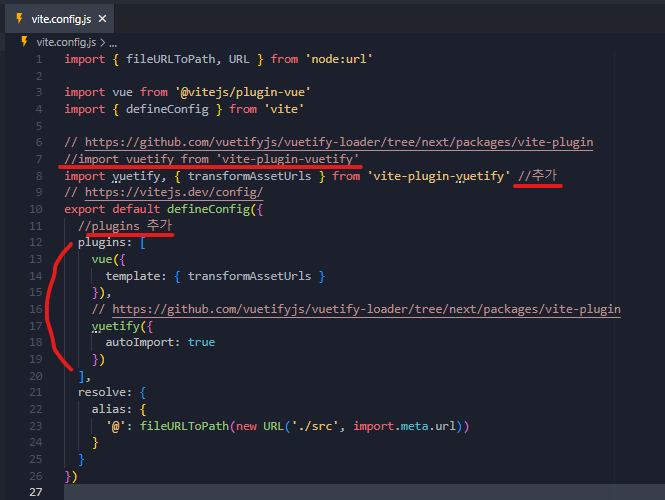
Task: Click the closing '})' on line 26
Action: [71, 476]
